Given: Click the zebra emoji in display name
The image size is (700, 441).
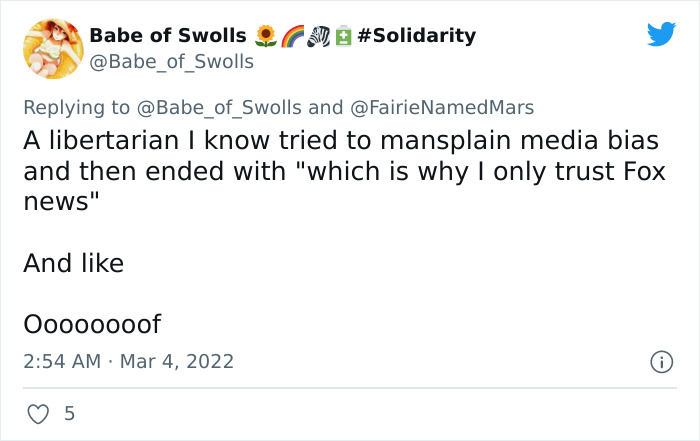Looking at the screenshot, I should [318, 36].
